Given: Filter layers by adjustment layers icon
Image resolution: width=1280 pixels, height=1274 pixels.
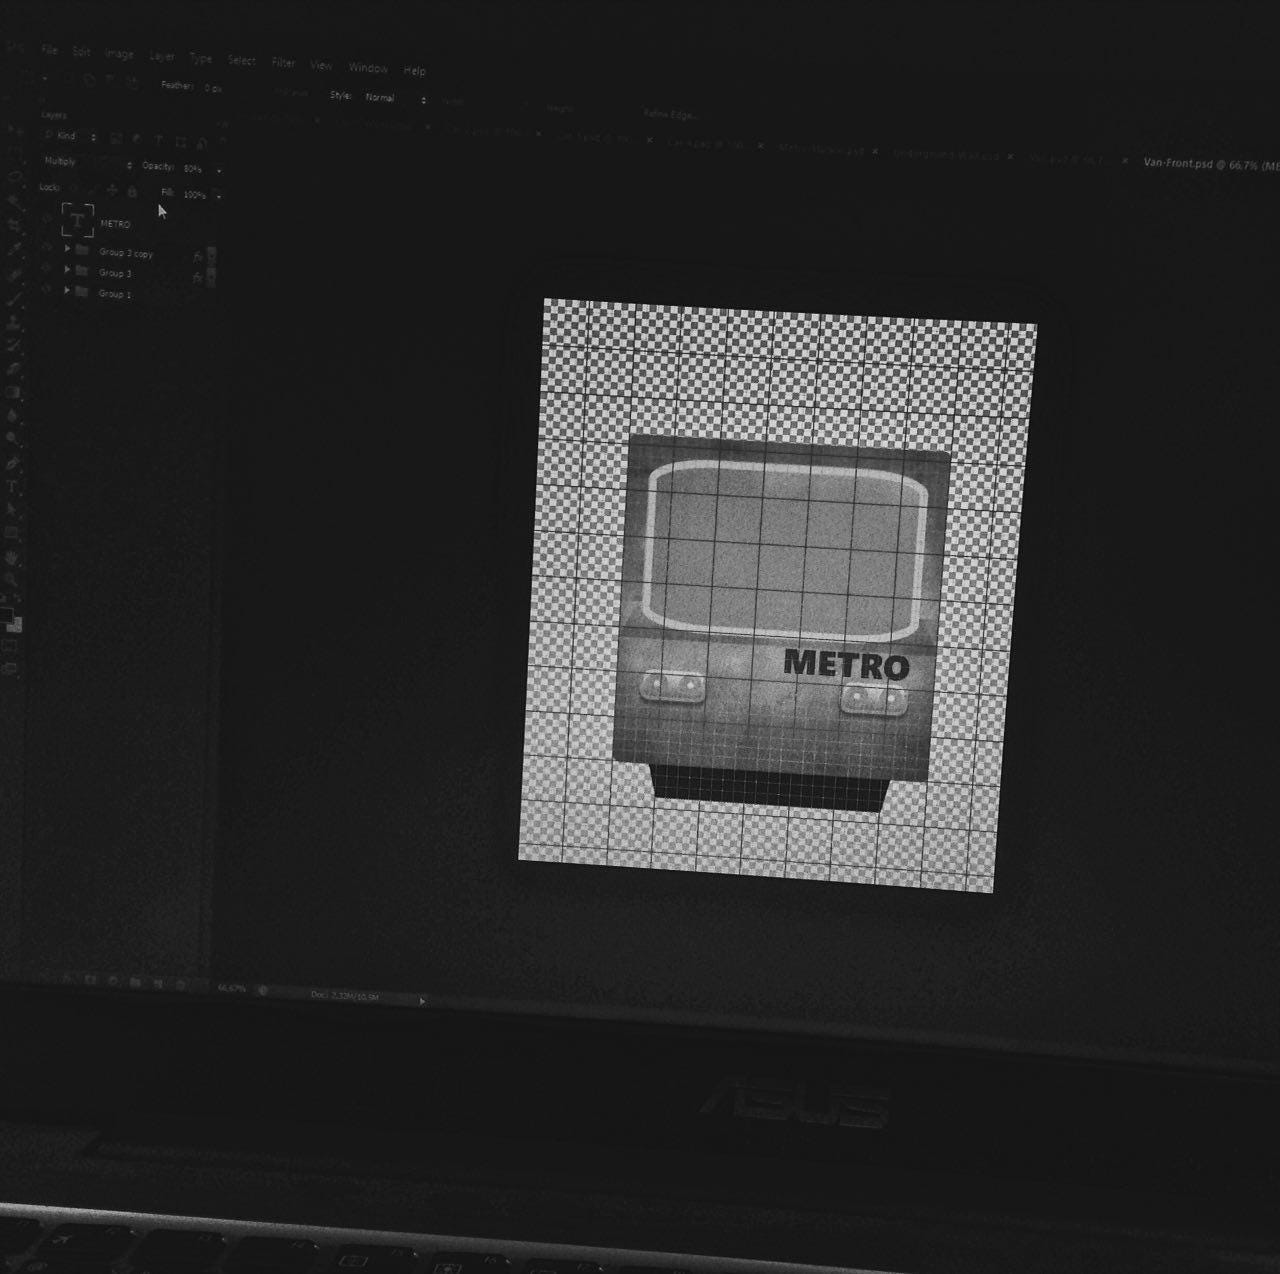Looking at the screenshot, I should click(x=136, y=139).
